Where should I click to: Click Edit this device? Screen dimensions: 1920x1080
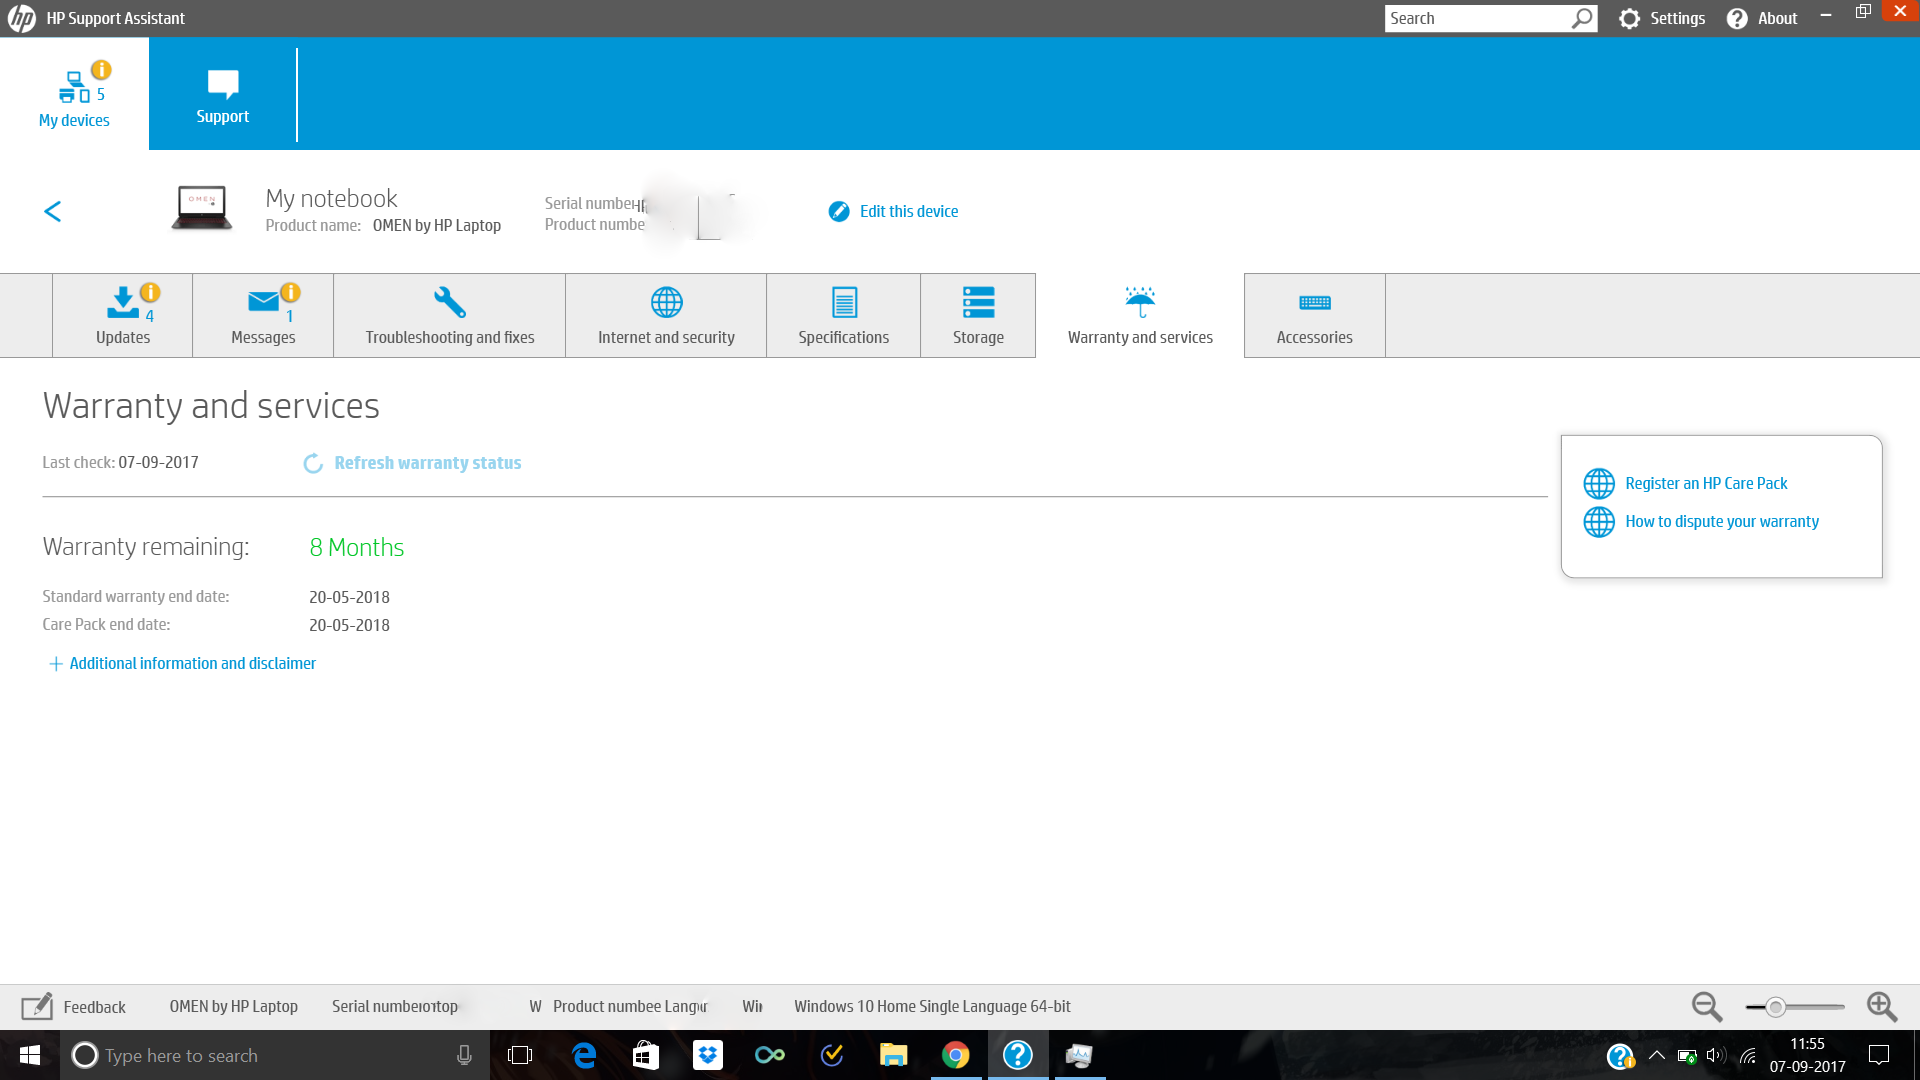(908, 211)
